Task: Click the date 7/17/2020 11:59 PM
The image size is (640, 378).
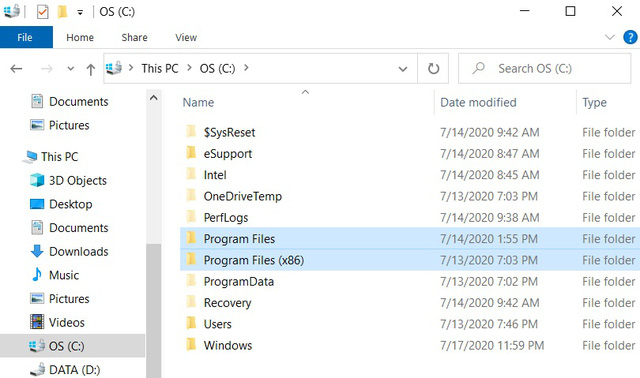Action: click(492, 345)
